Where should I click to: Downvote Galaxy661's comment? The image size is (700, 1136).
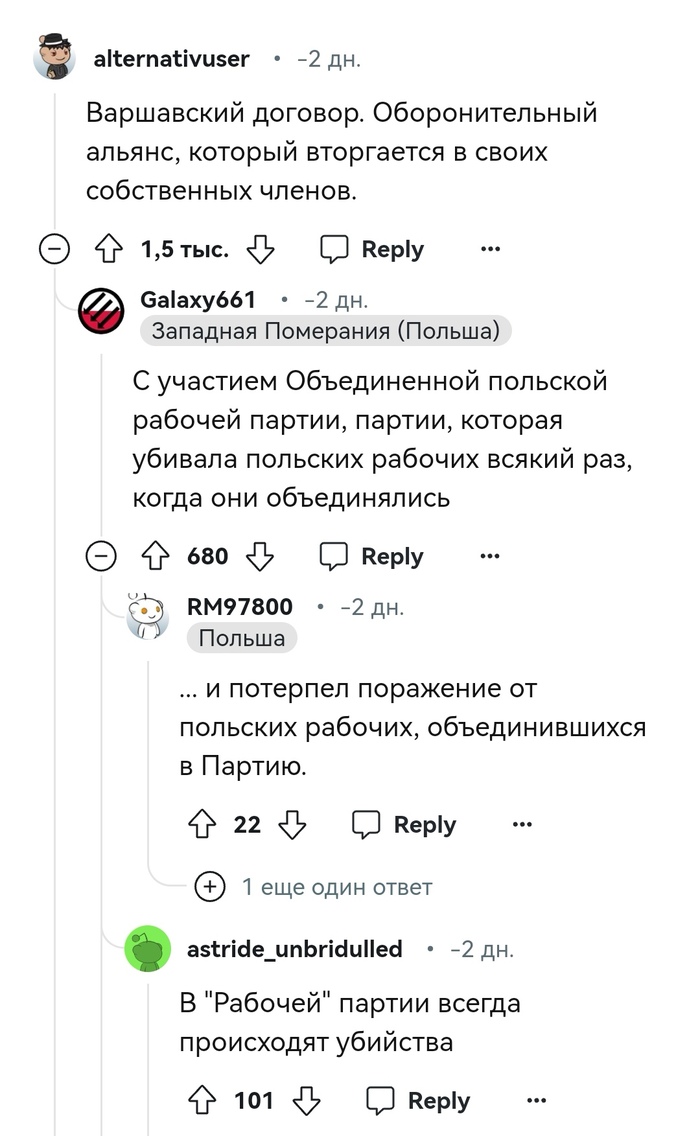260,556
